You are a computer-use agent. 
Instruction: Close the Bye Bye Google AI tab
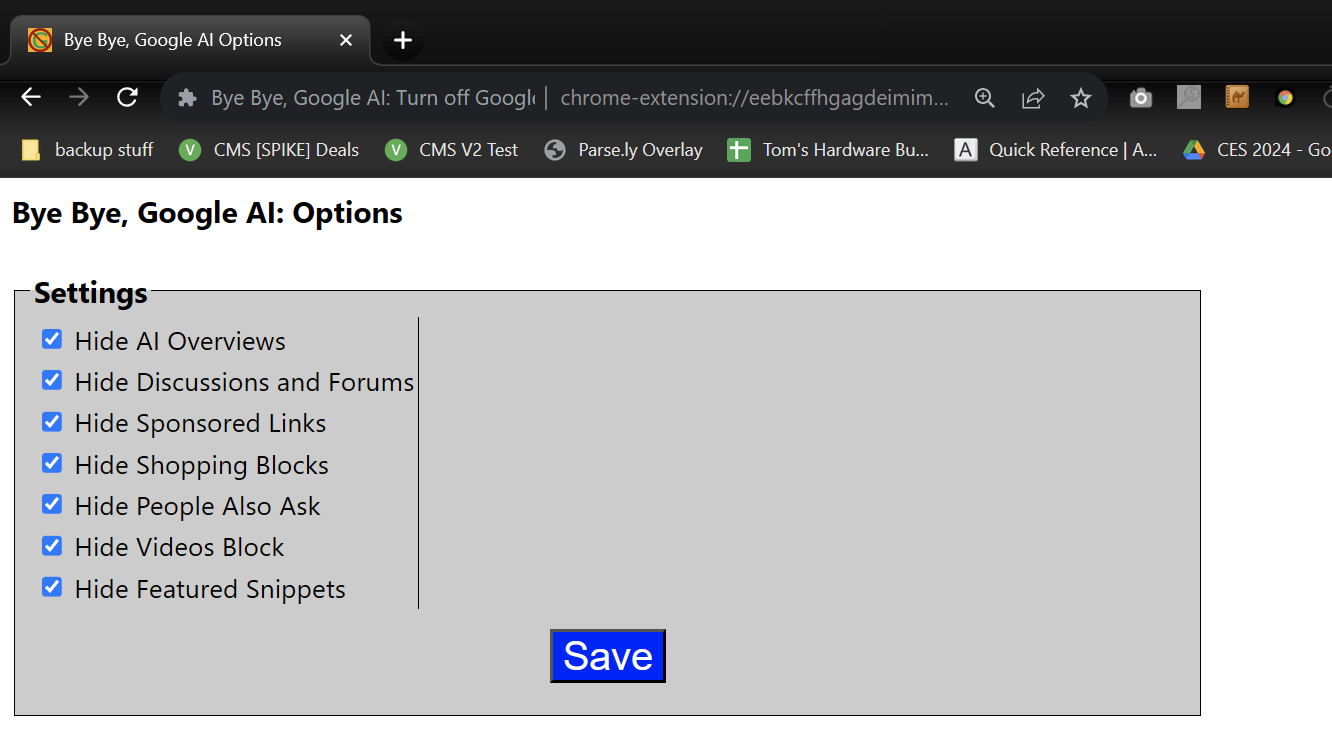click(x=345, y=40)
